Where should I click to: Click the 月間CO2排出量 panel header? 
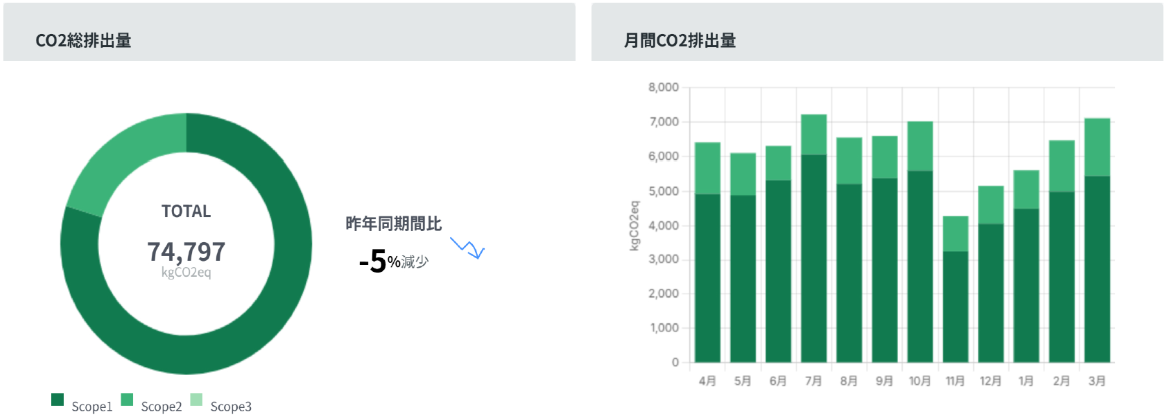(x=879, y=32)
